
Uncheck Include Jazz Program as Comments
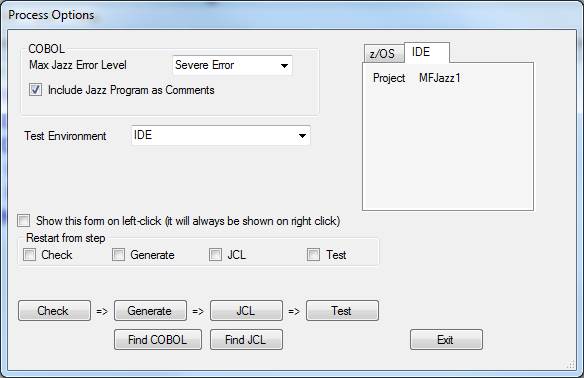pos(35,90)
